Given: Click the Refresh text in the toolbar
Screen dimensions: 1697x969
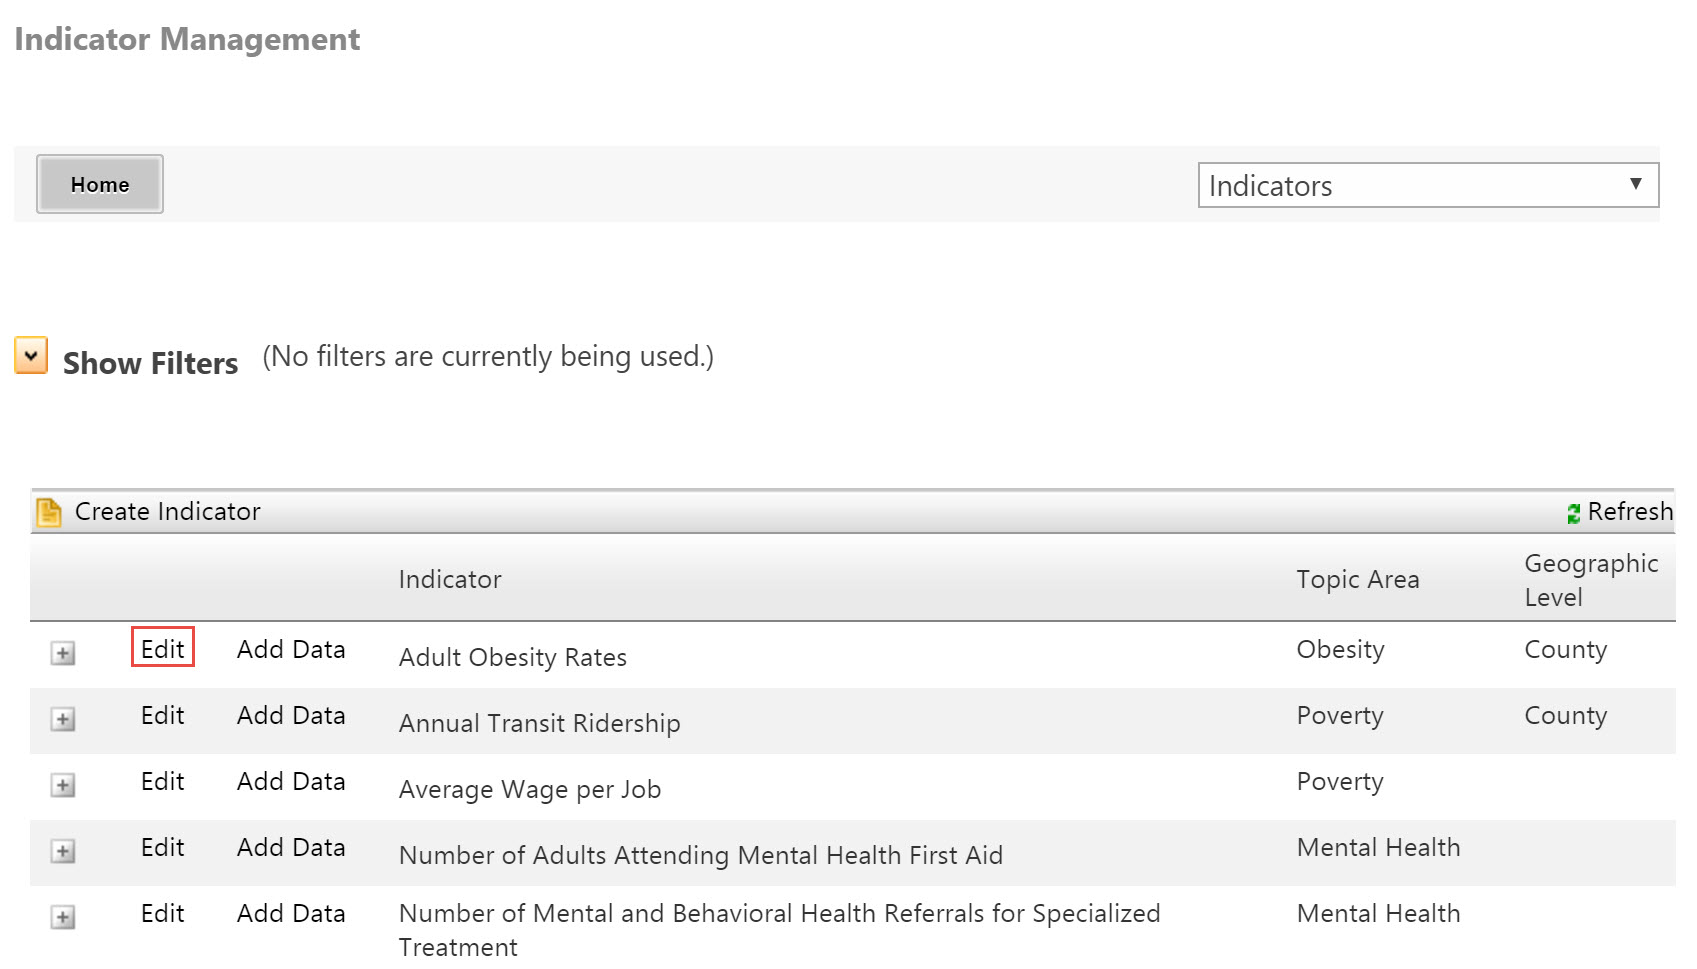Looking at the screenshot, I should (1630, 511).
